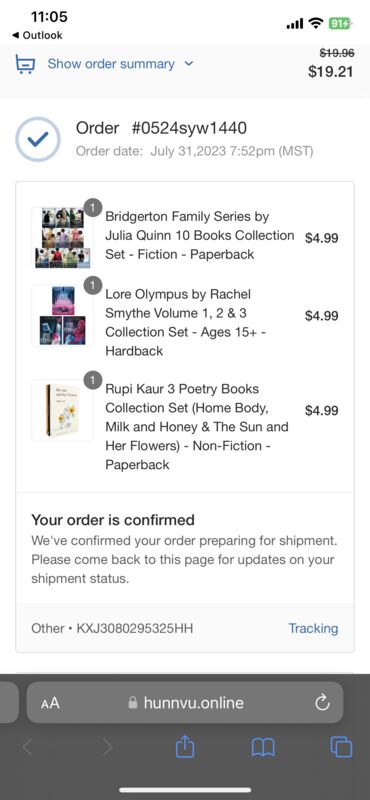The height and width of the screenshot is (800, 370).
Task: Tap the lock icon beside hunnvu.online
Action: point(133,703)
